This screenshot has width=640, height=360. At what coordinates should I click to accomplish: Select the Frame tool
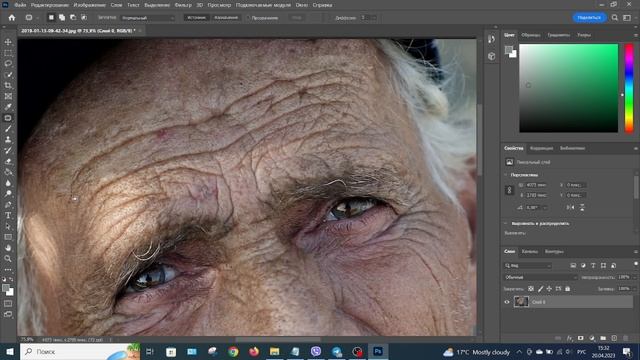(8, 96)
